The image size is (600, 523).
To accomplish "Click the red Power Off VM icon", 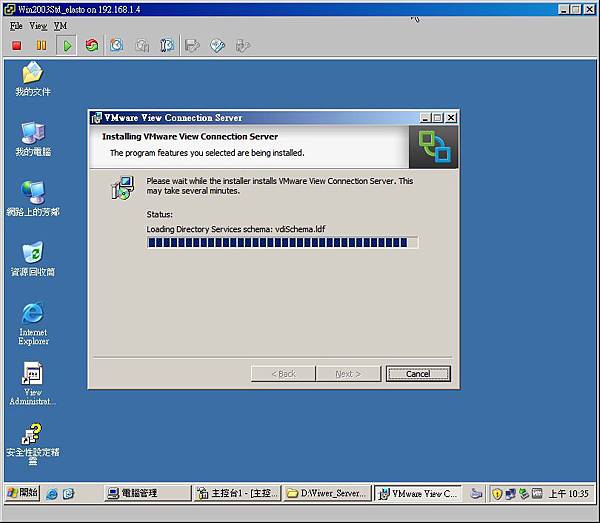I will click(16, 46).
